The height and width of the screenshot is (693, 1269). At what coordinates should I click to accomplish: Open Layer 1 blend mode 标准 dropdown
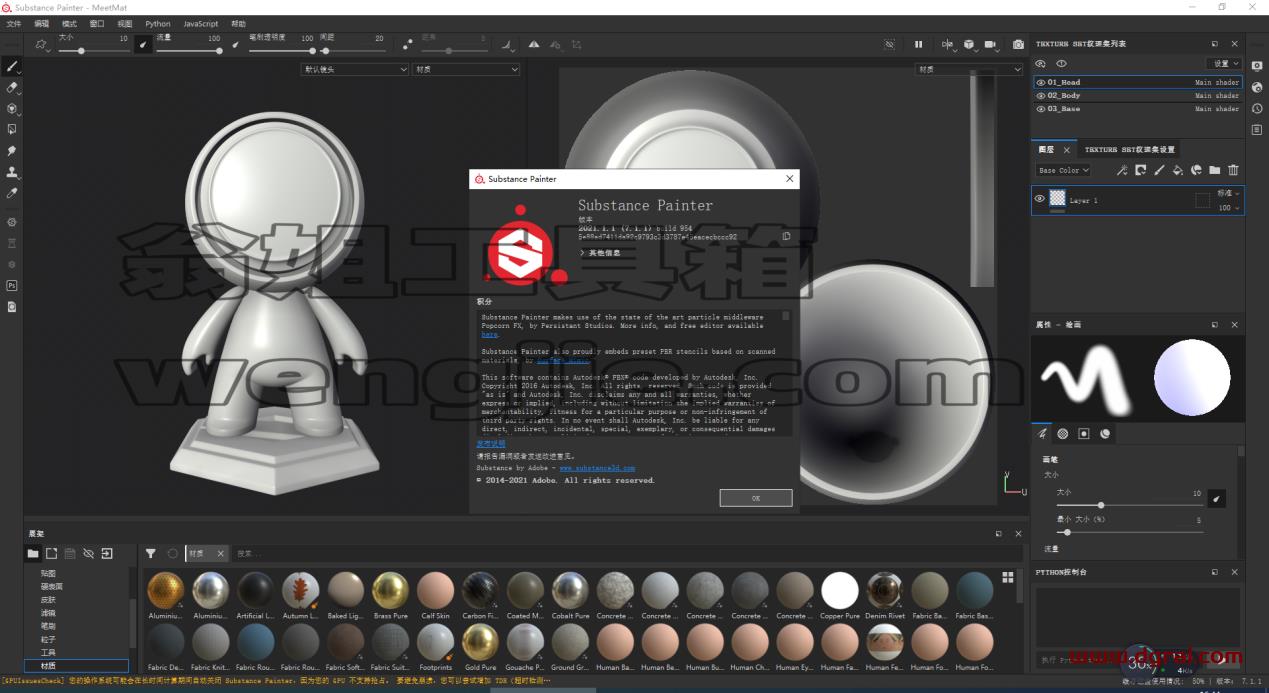(1228, 193)
